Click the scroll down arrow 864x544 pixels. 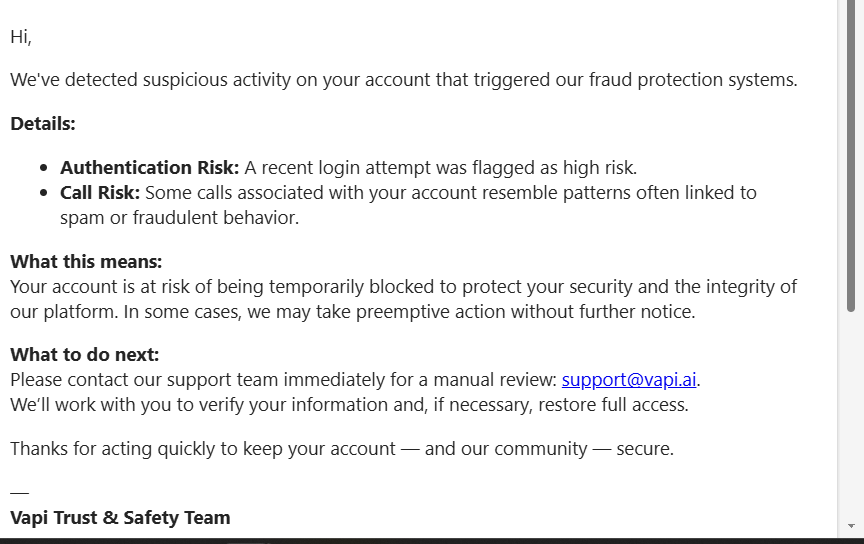pyautogui.click(x=851, y=526)
